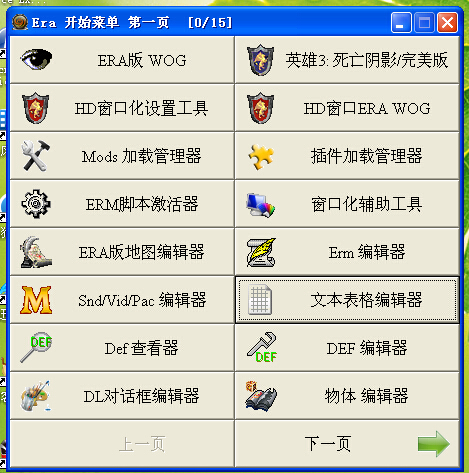The width and height of the screenshot is (469, 473).
Task: Open HD窗口化设置工具
Action: point(122,108)
